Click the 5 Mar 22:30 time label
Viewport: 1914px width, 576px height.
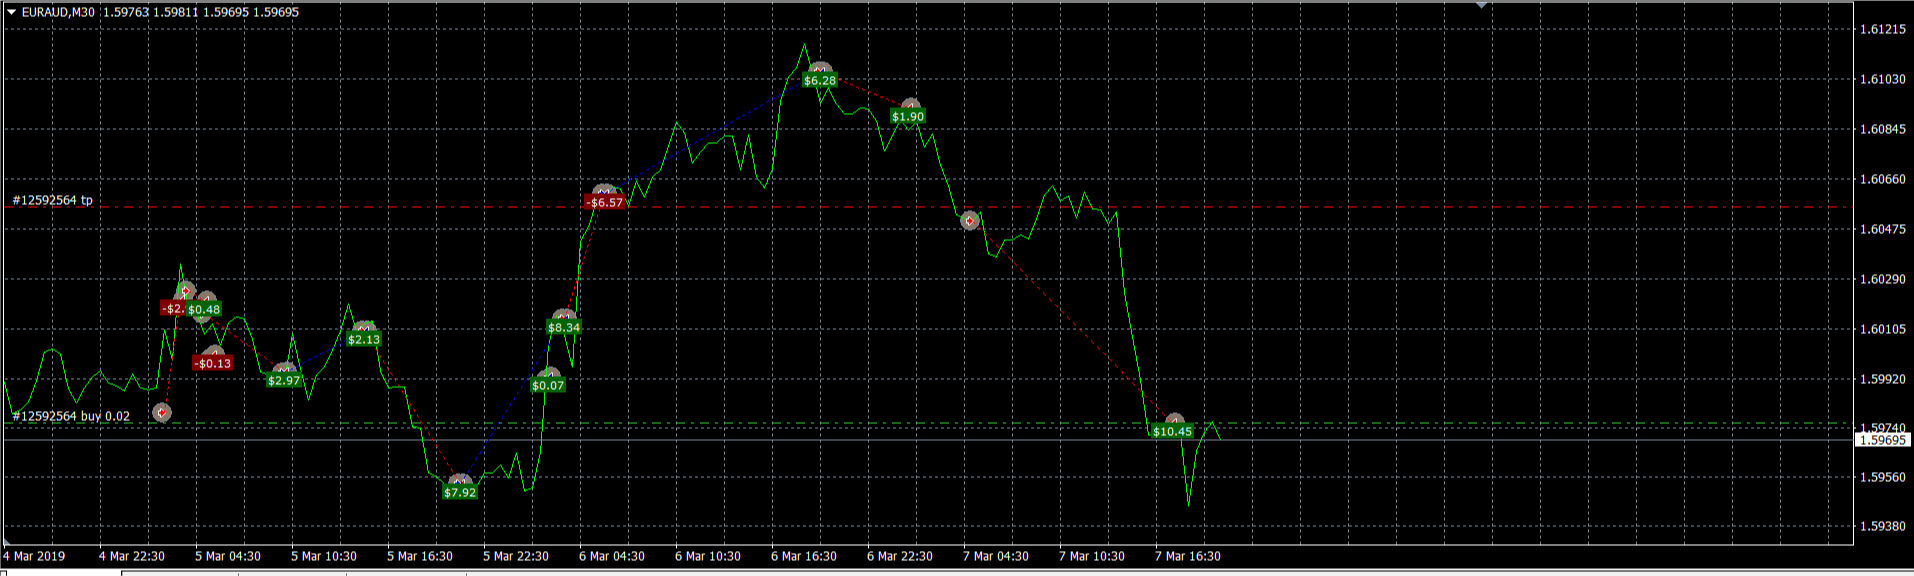516,556
